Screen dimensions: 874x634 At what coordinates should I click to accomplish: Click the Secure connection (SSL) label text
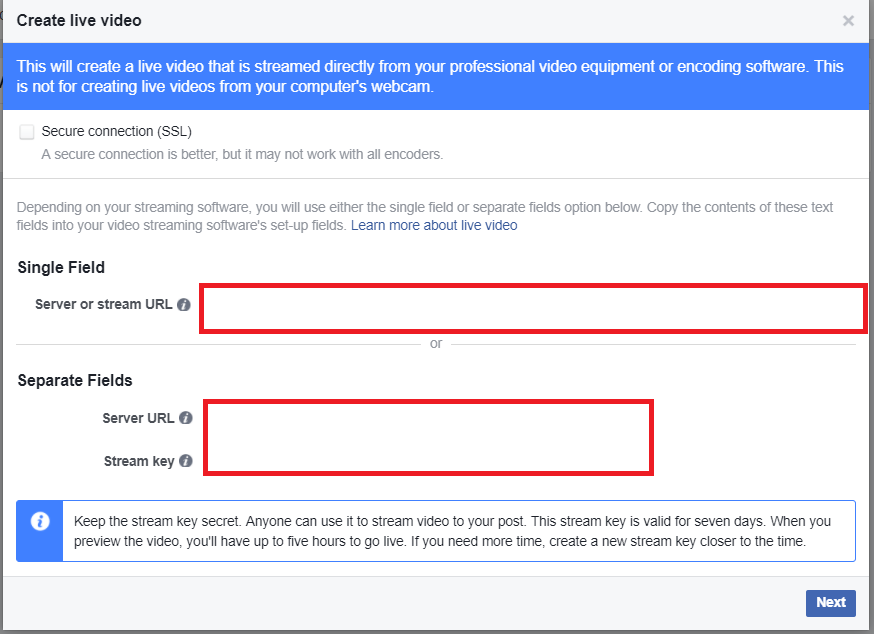coord(116,132)
